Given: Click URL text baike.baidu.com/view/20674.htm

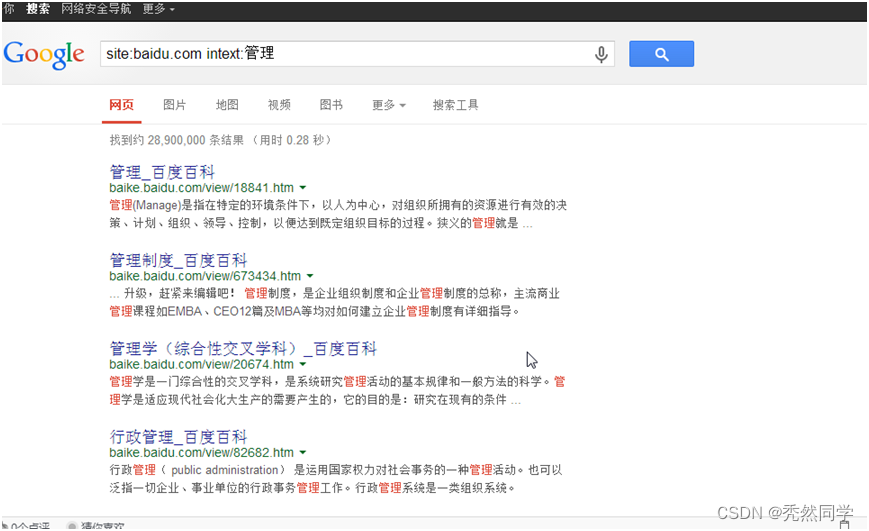Looking at the screenshot, I should pyautogui.click(x=202, y=364).
